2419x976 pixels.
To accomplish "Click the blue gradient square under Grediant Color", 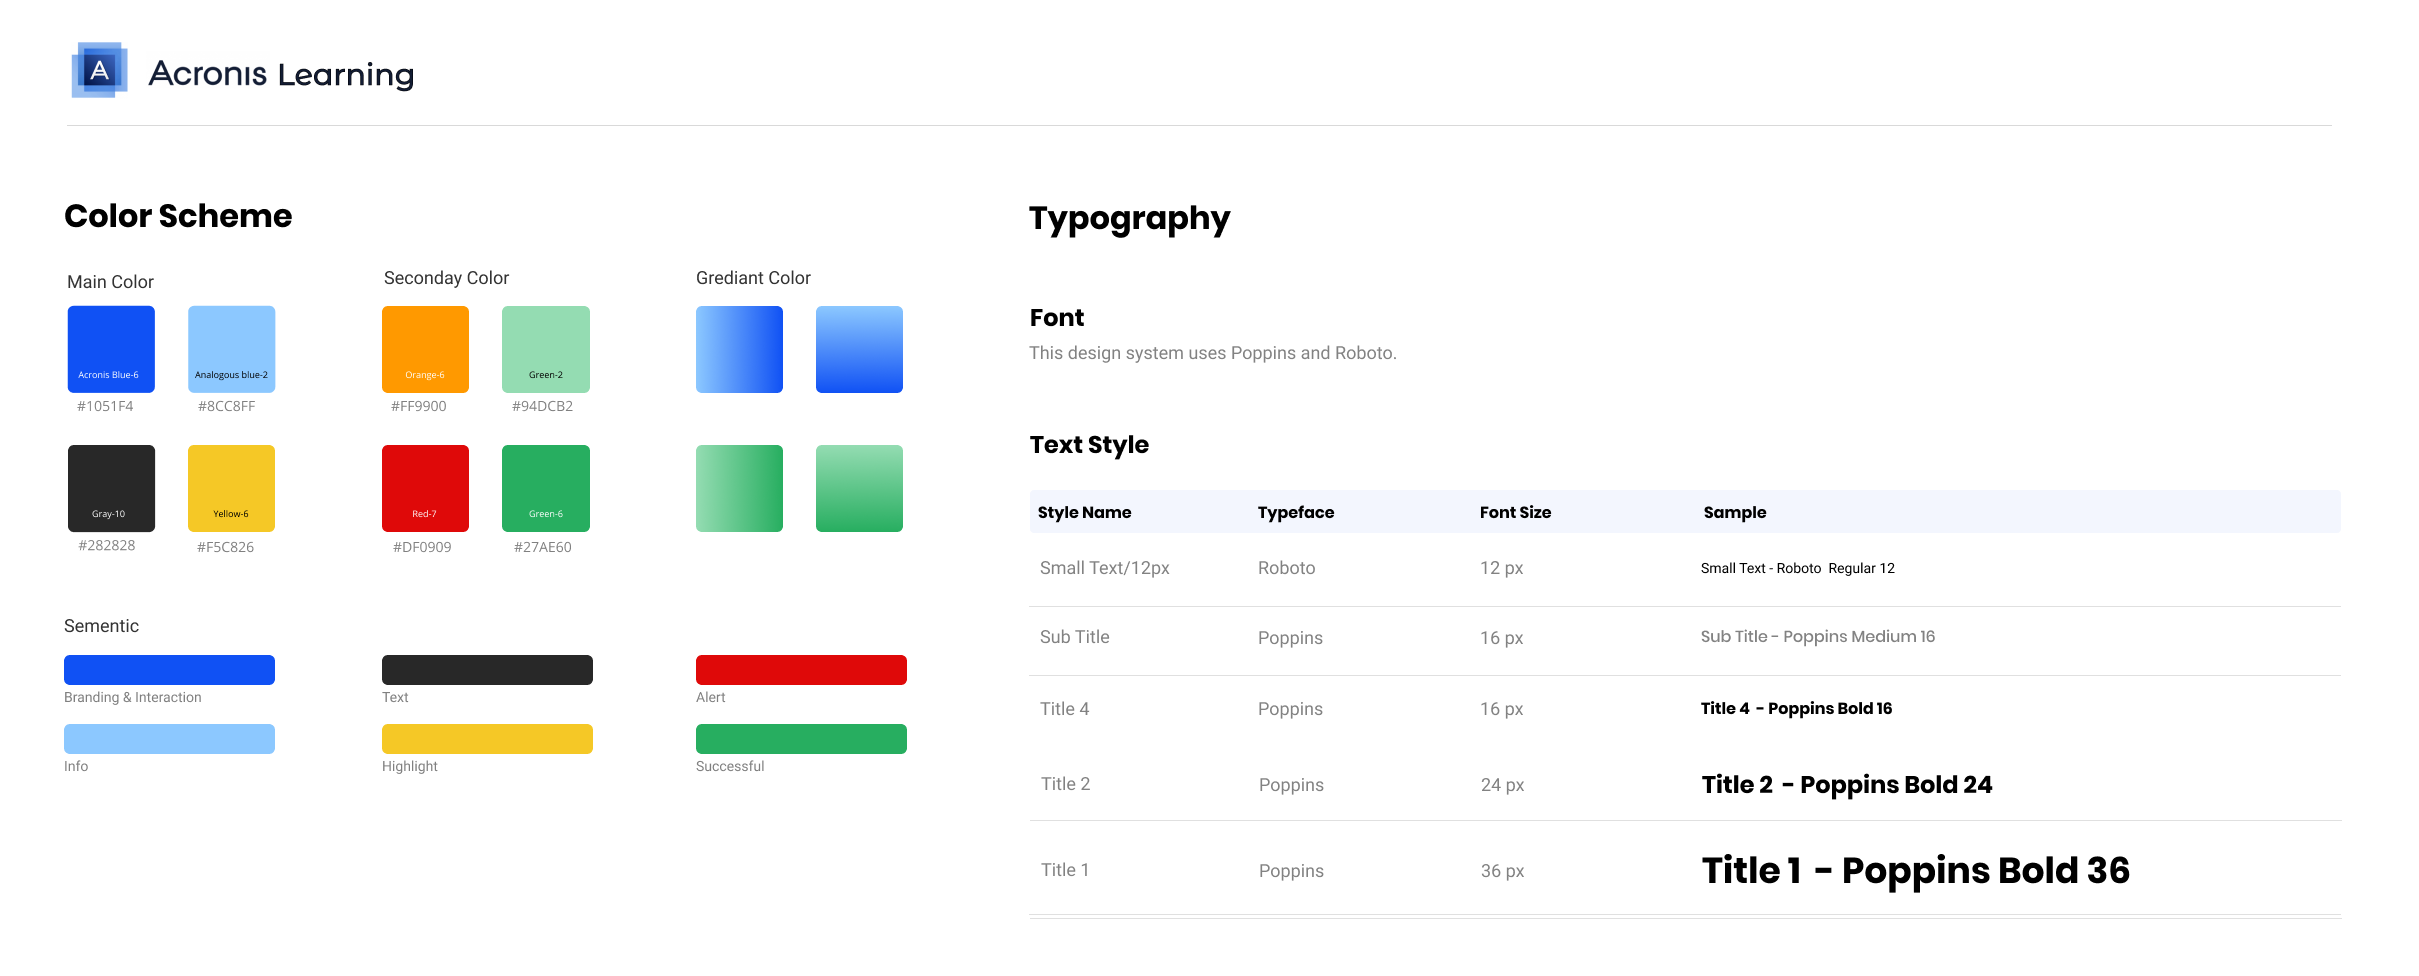I will point(739,349).
